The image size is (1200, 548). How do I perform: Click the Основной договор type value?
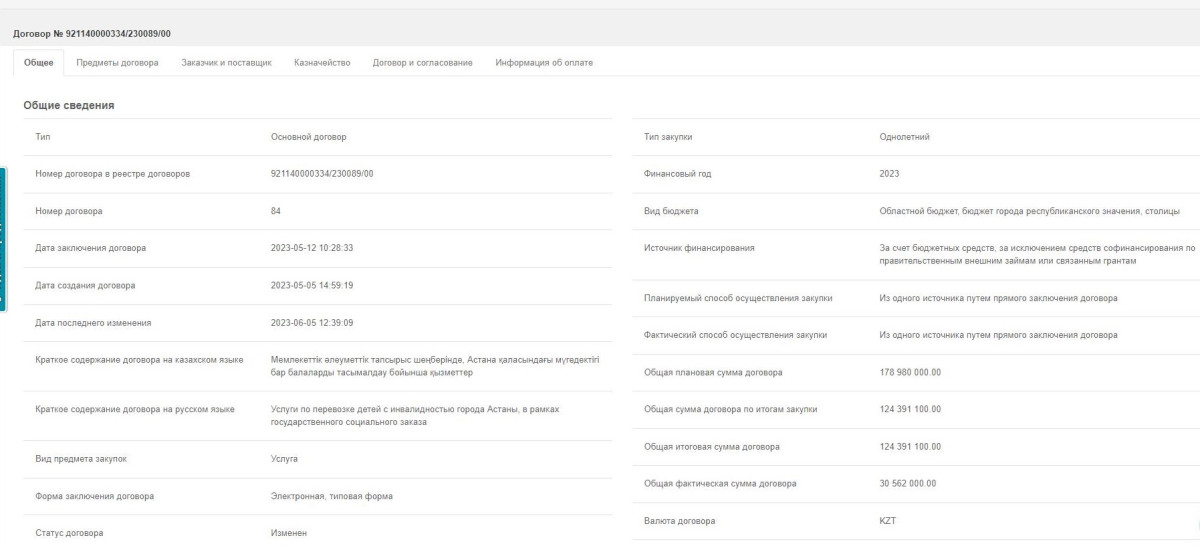point(308,137)
